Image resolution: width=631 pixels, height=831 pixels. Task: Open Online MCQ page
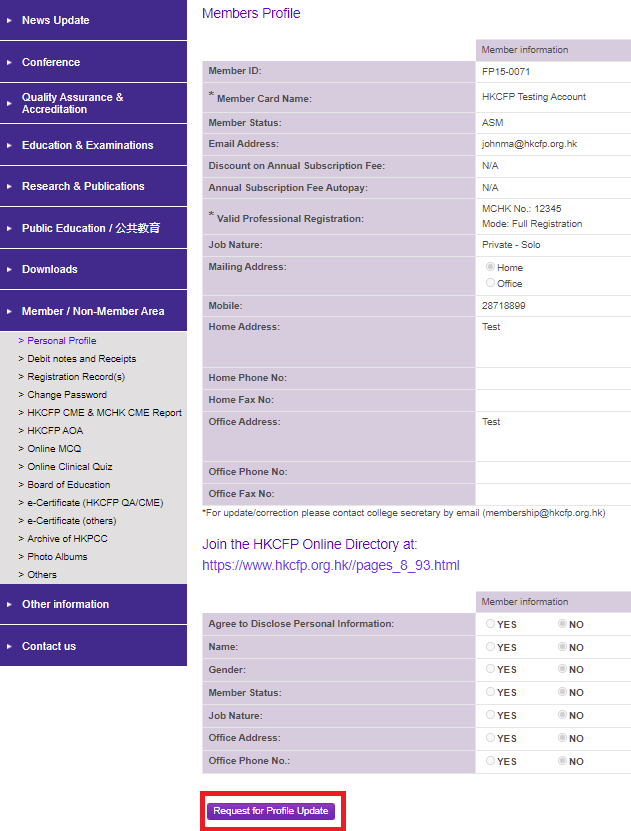[54, 449]
